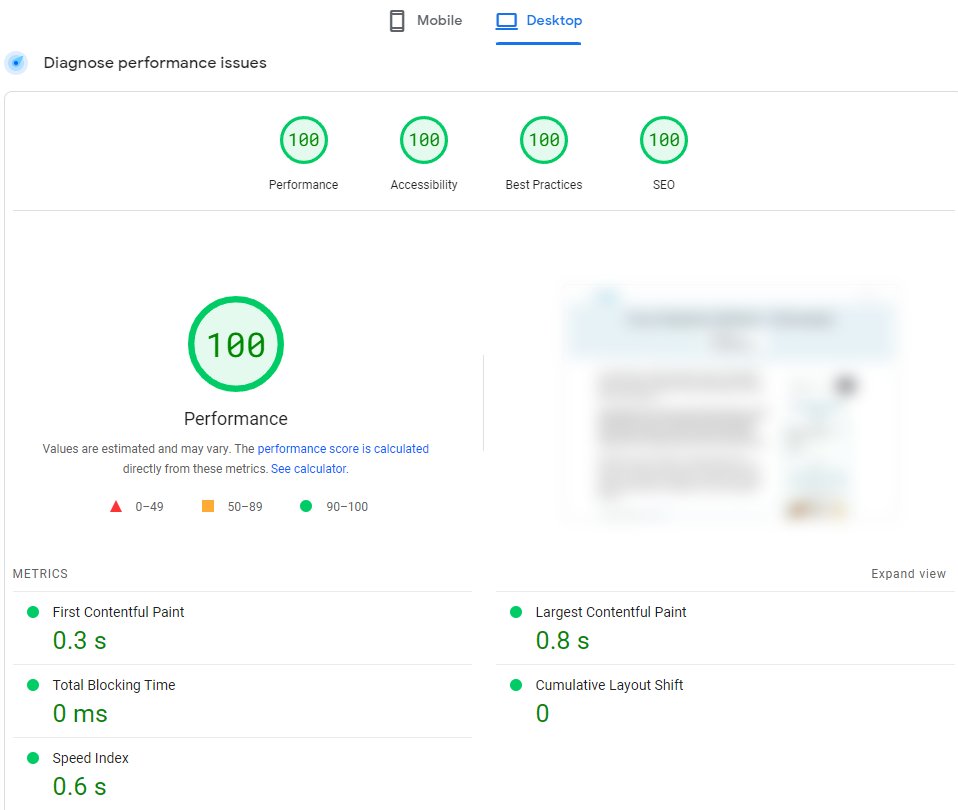Click the blurred page screenshot thumbnail
This screenshot has height=810, width=958.
730,403
